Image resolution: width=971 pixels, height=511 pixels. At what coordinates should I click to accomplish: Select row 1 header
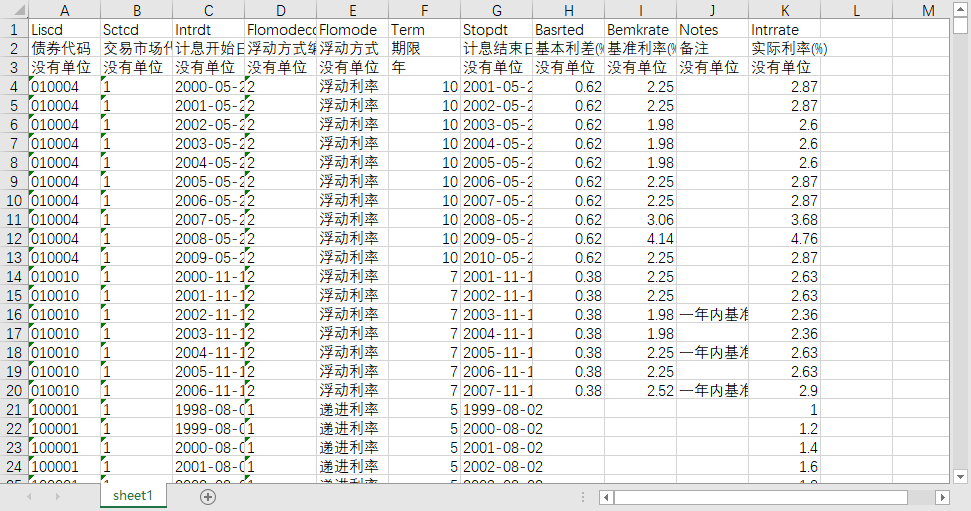click(14, 30)
